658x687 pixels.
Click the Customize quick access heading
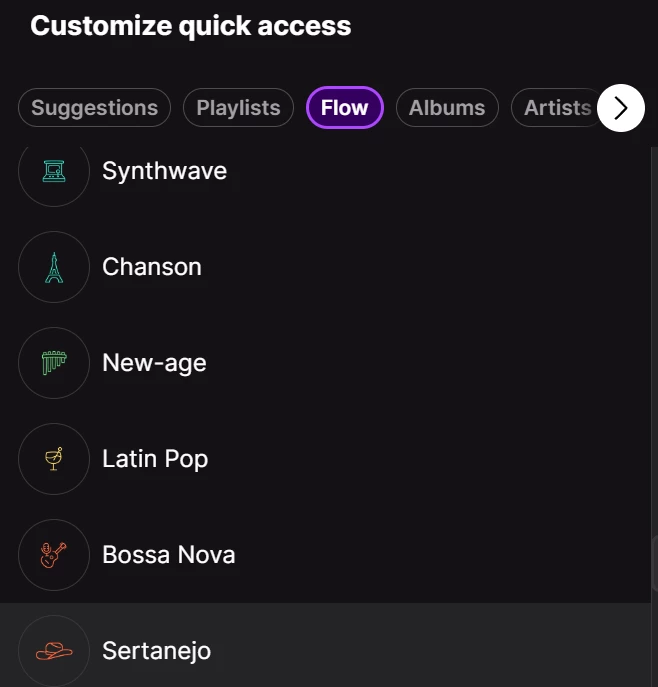(x=190, y=26)
